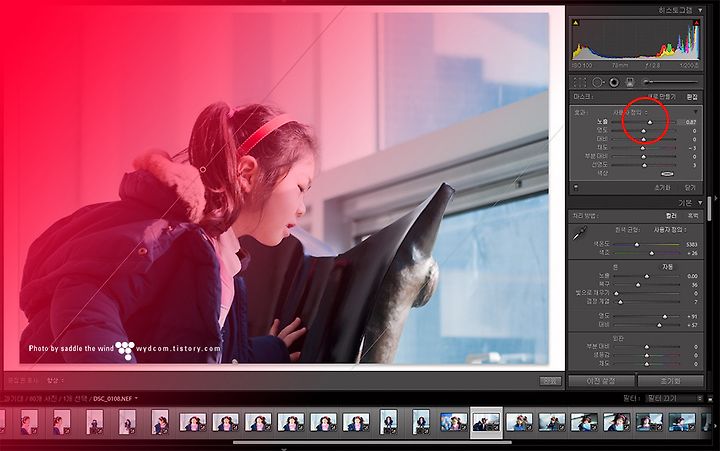The height and width of the screenshot is (451, 720).
Task: Select thumbnail immediately left of highlighted one
Action: 453,422
